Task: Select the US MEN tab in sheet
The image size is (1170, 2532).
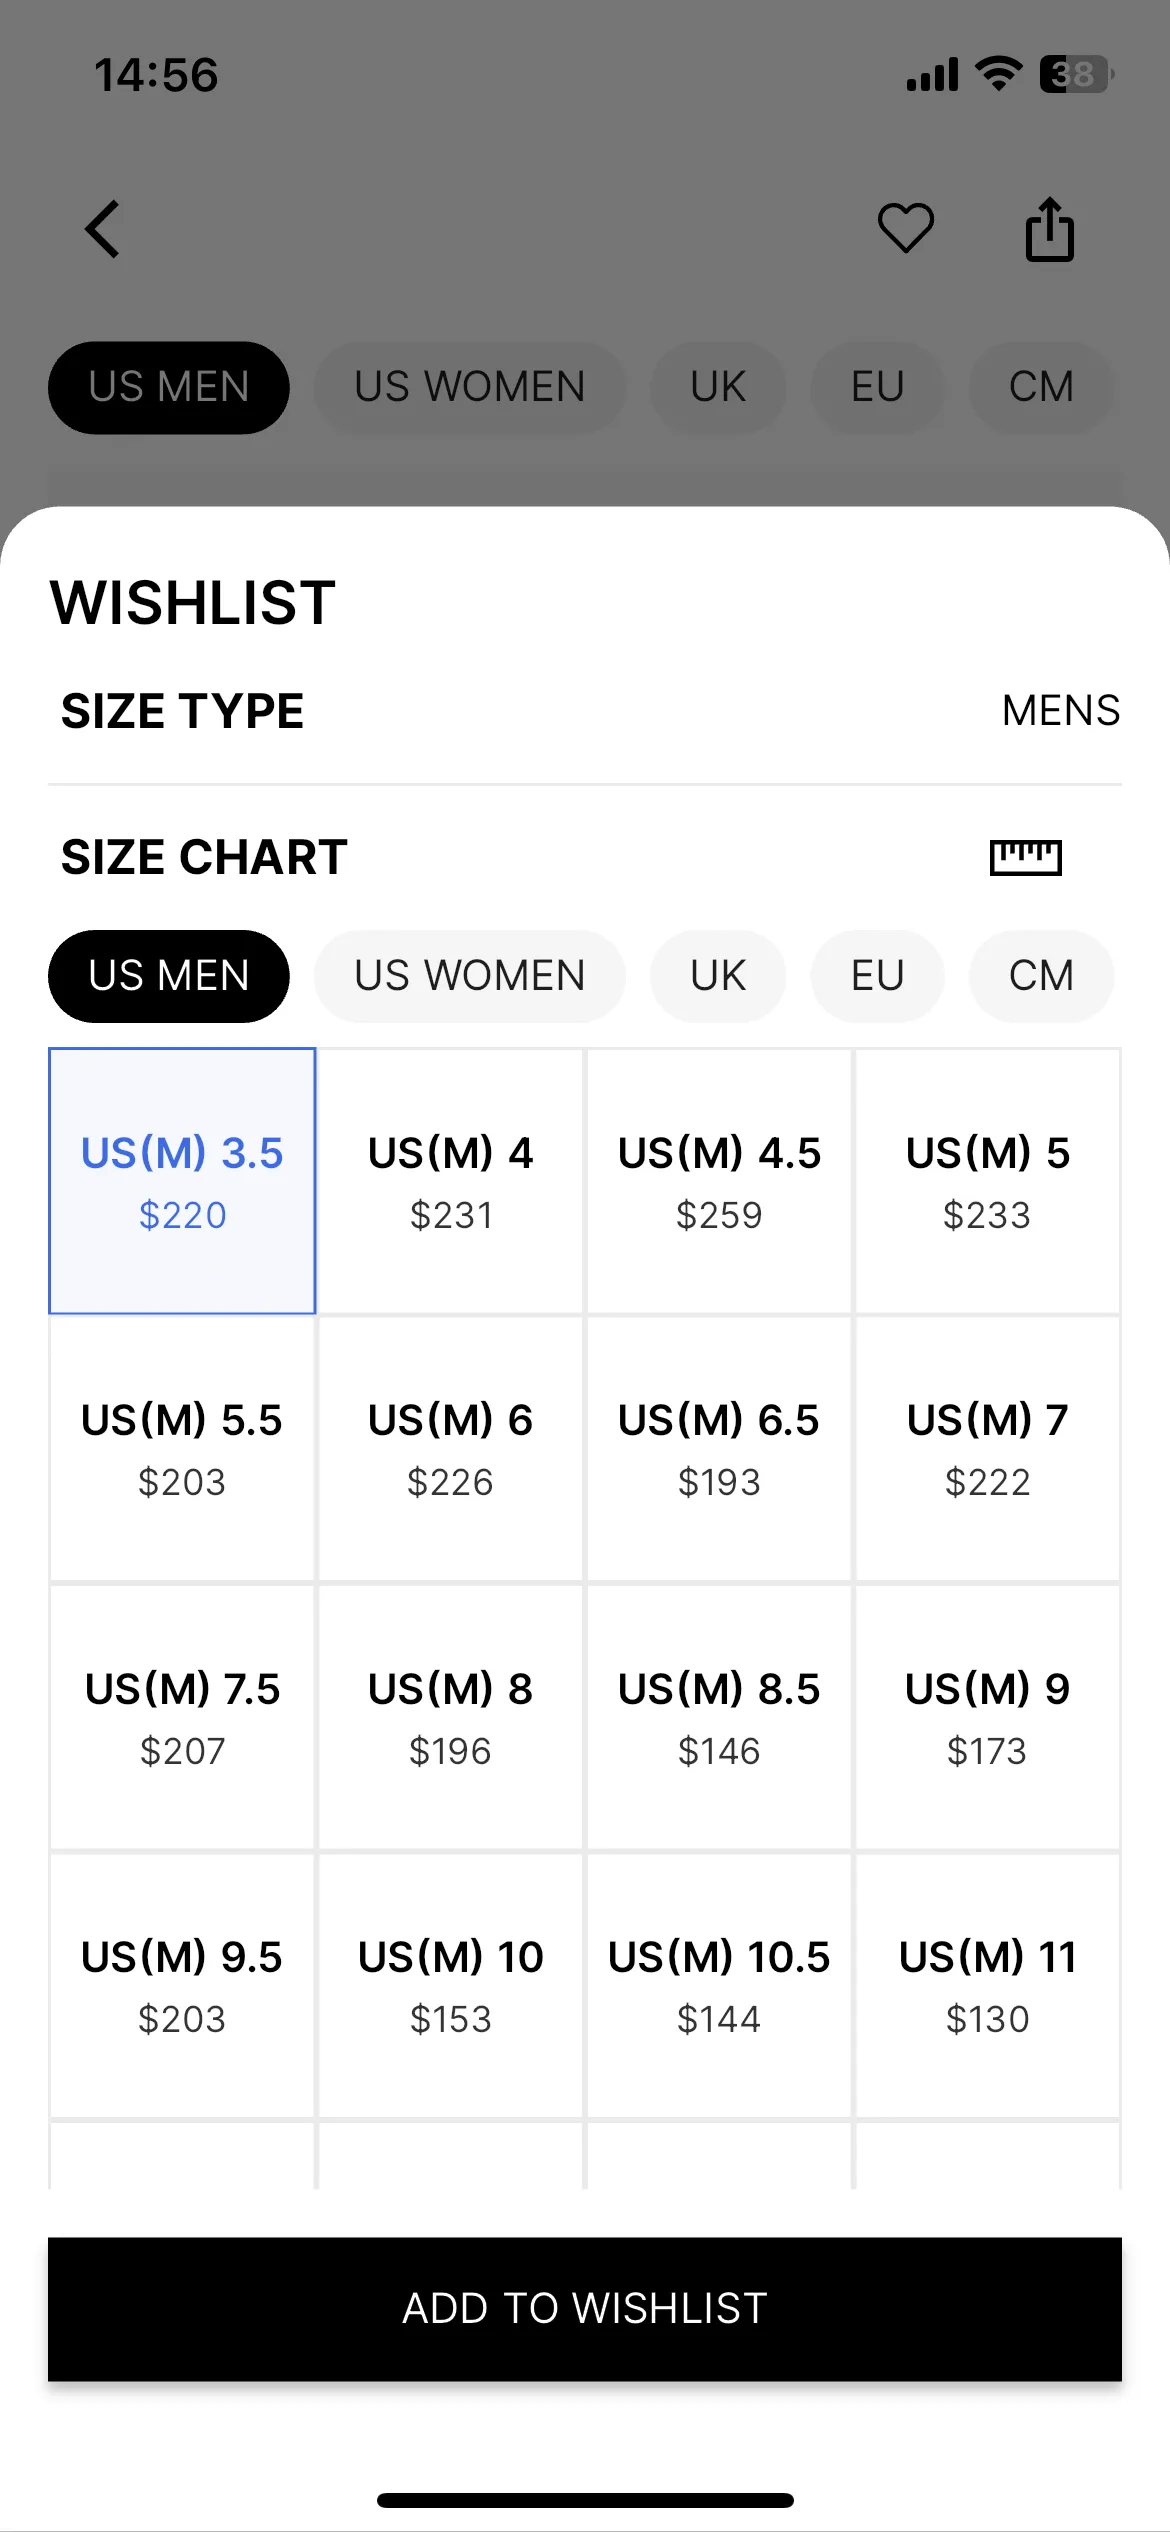Action: pos(169,976)
